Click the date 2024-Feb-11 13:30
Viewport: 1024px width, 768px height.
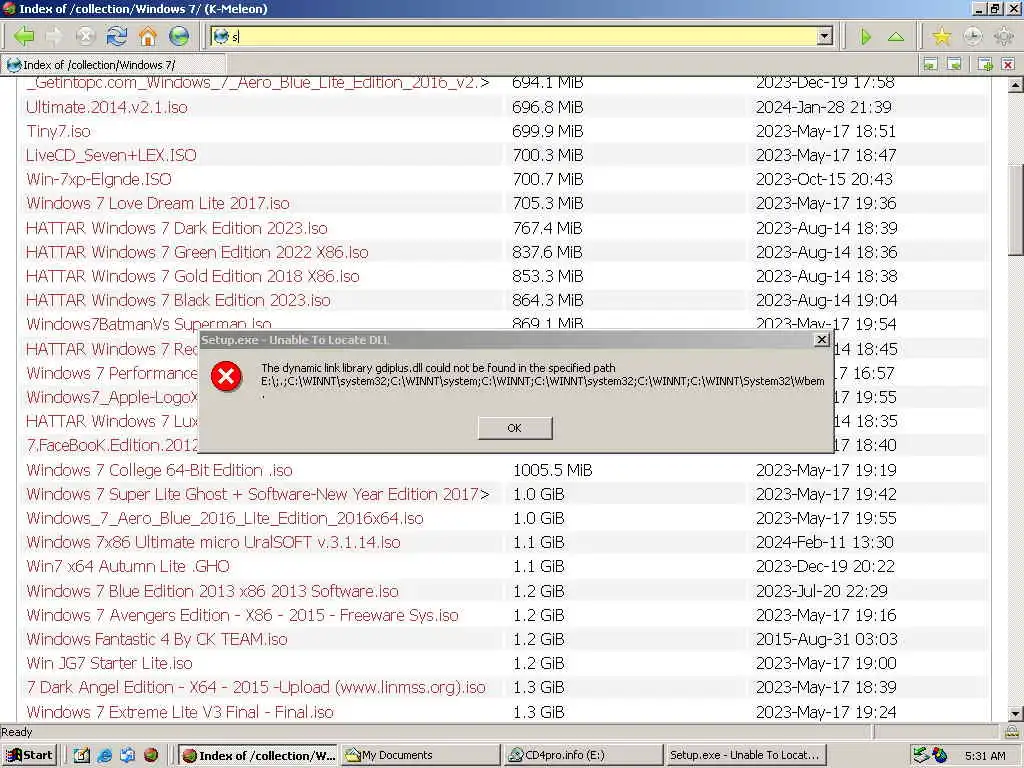click(825, 543)
